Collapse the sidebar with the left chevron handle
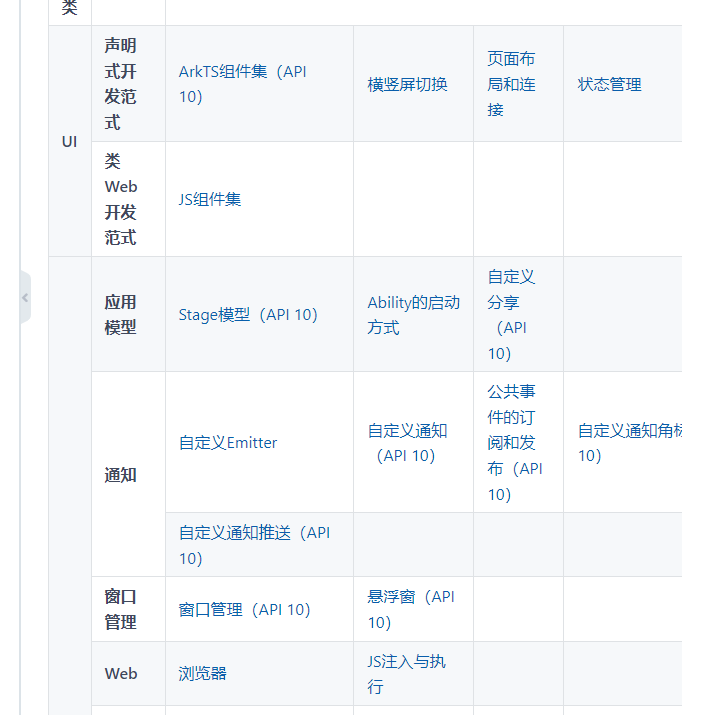710x715 pixels. (x=26, y=298)
